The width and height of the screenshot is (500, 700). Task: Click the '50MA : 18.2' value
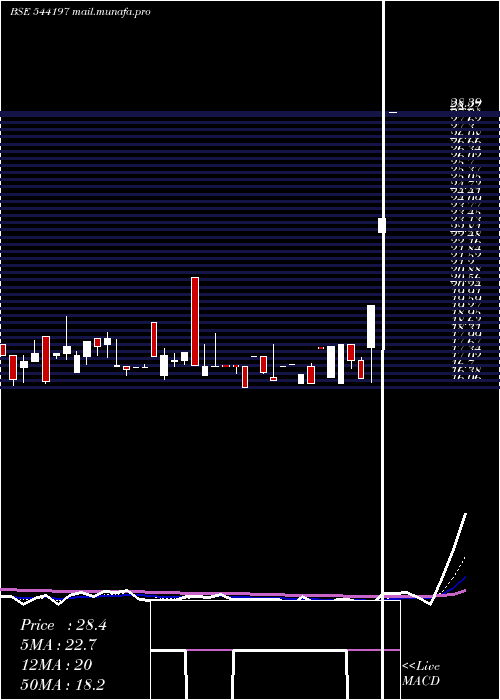[63, 684]
